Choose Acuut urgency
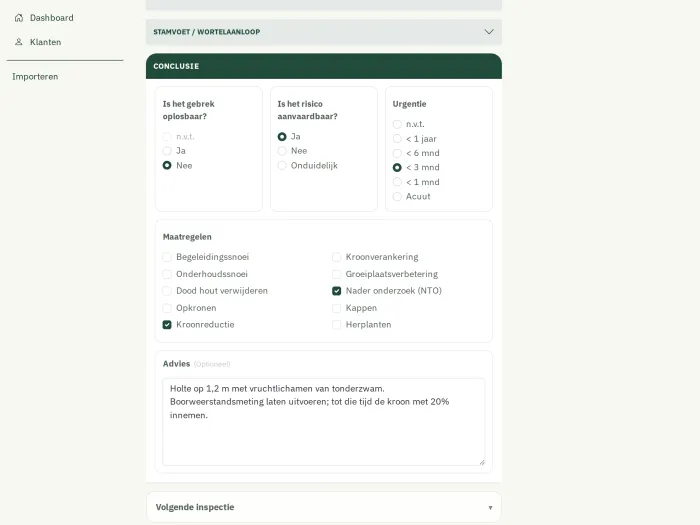Viewport: 700px width, 525px height. 397,196
